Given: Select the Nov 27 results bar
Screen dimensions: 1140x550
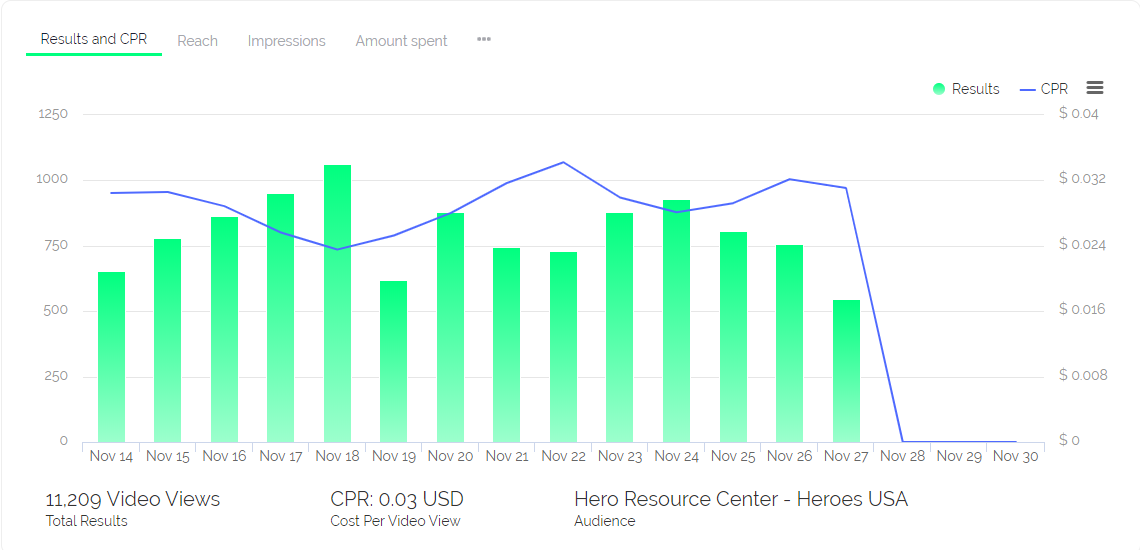Looking at the screenshot, I should (x=846, y=371).
